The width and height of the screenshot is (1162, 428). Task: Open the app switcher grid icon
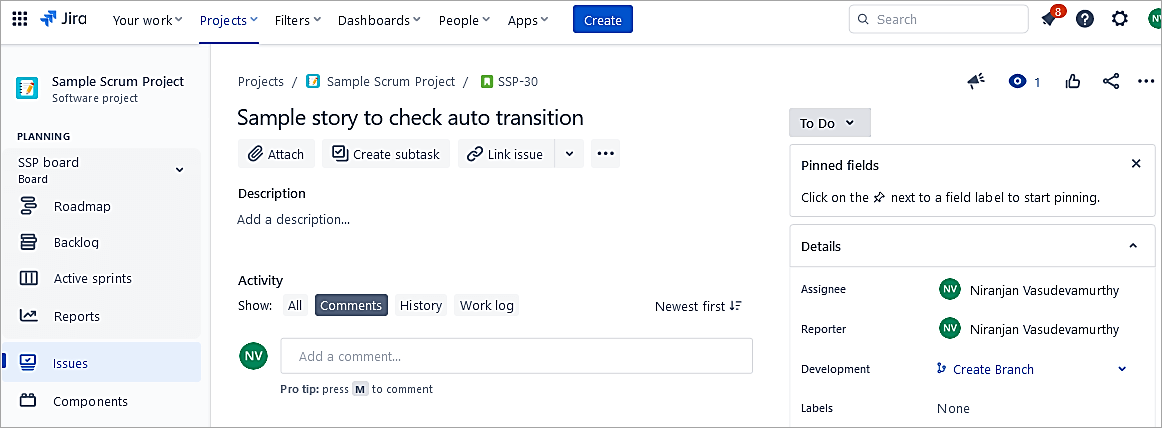click(x=19, y=19)
